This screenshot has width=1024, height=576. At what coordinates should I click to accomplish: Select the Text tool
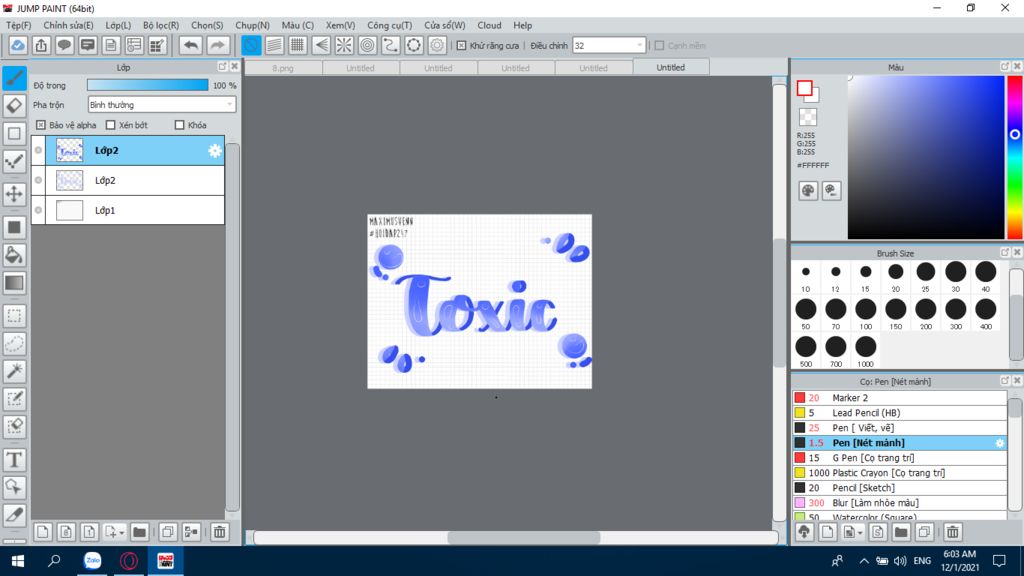(14, 460)
